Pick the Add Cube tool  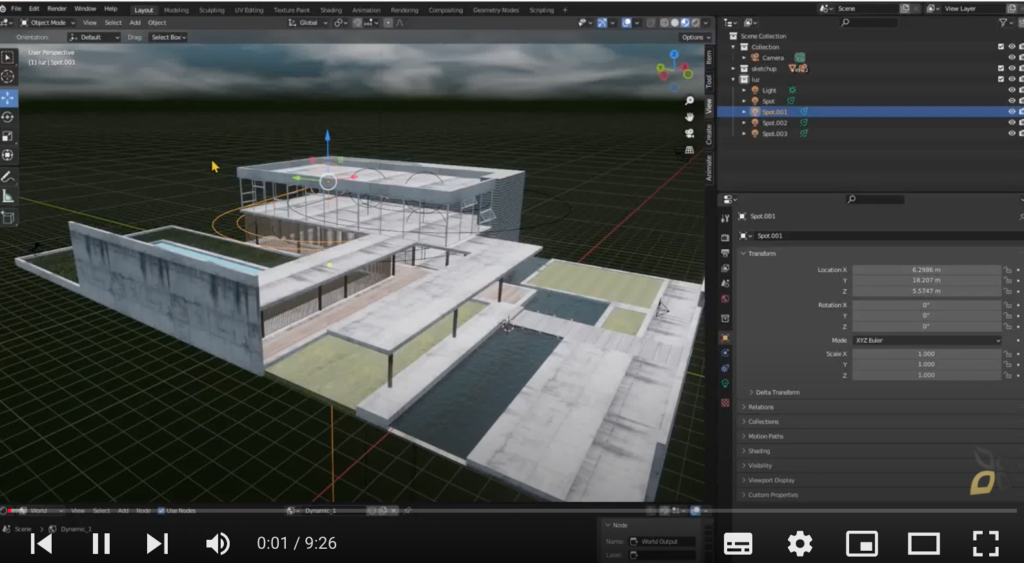pos(8,217)
